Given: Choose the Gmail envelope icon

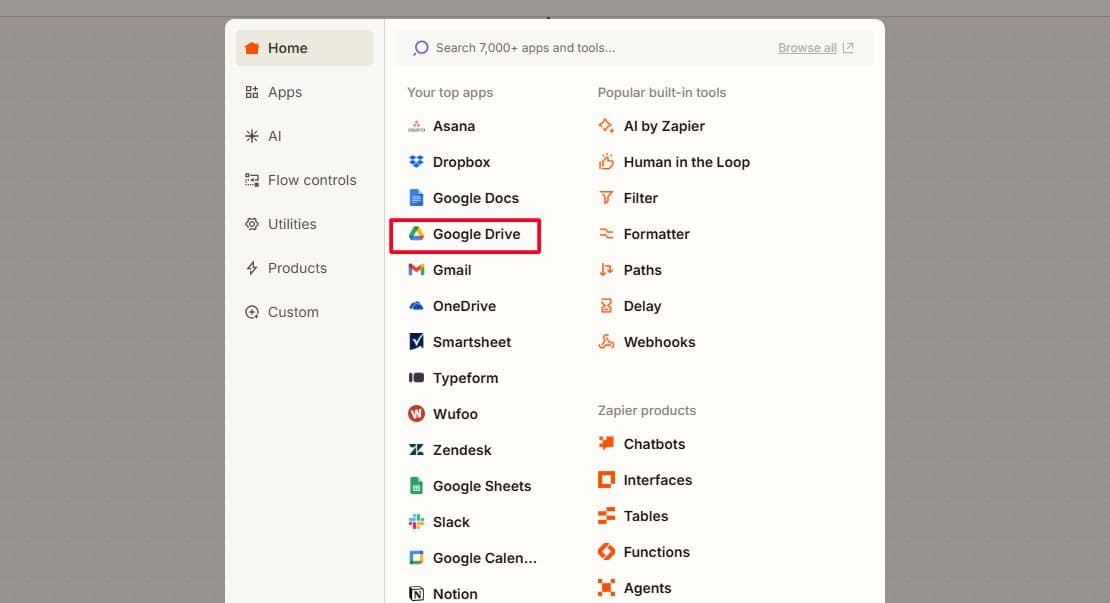Looking at the screenshot, I should click(416, 270).
